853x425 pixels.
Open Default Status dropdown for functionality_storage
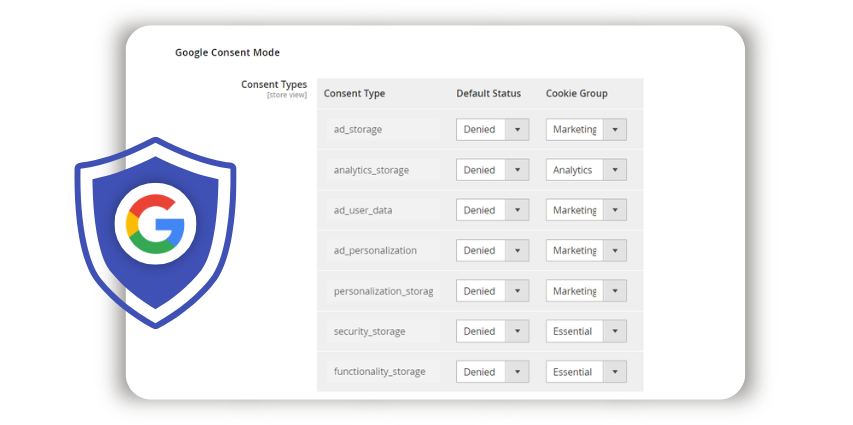[492, 372]
